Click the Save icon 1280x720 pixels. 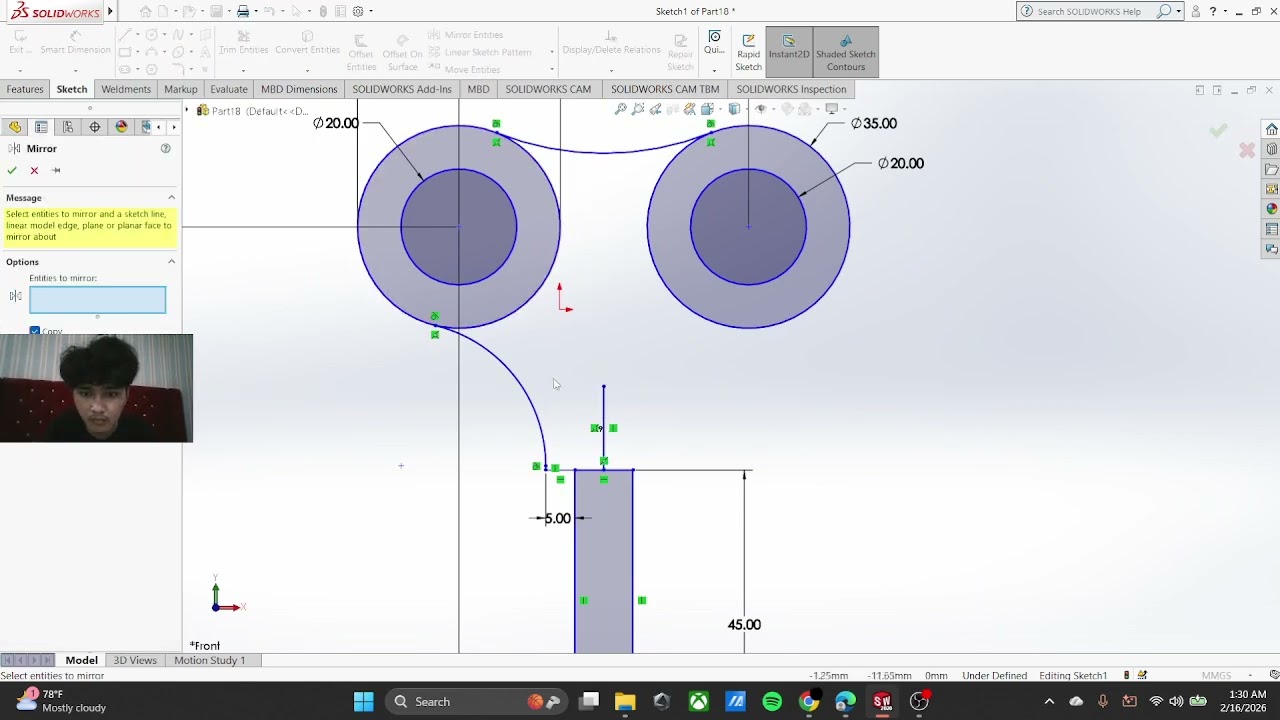click(x=217, y=11)
